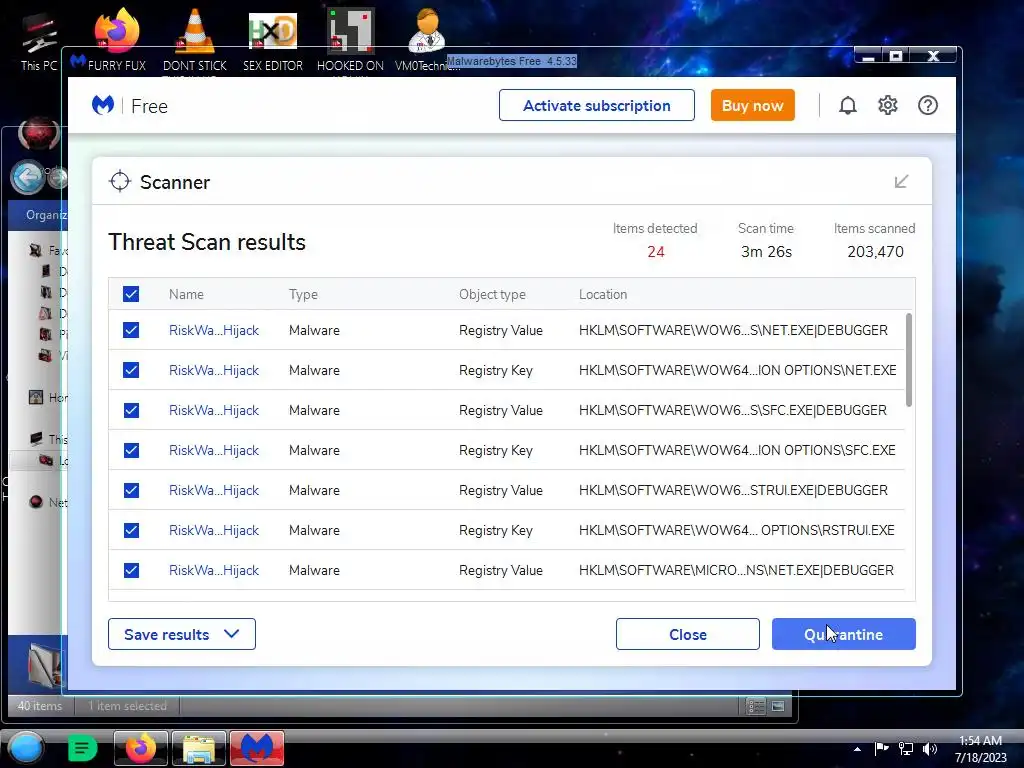
Task: Open RiskWa...Hijack link for OPTIONS\RSTRUI.EXE row
Action: tap(214, 530)
